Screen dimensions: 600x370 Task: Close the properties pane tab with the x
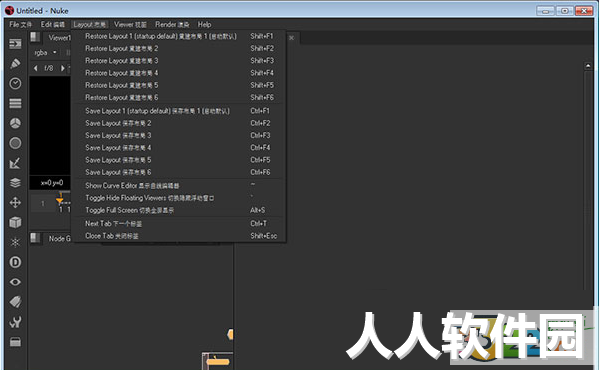coord(292,38)
